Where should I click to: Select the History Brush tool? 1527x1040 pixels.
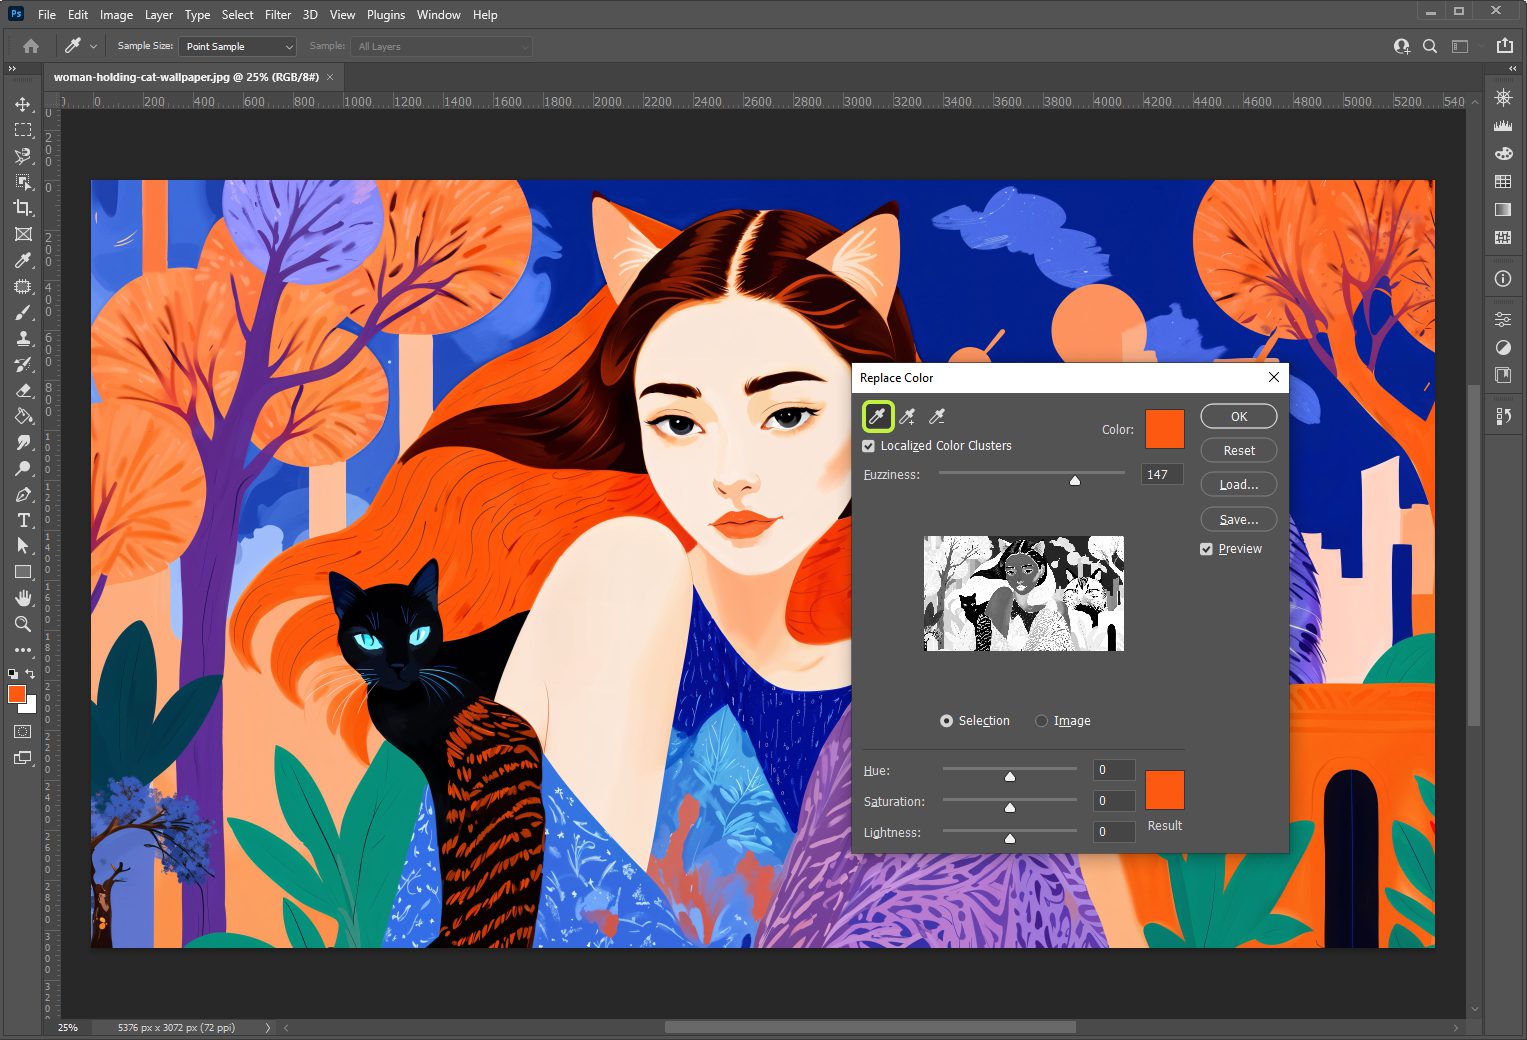click(x=23, y=365)
